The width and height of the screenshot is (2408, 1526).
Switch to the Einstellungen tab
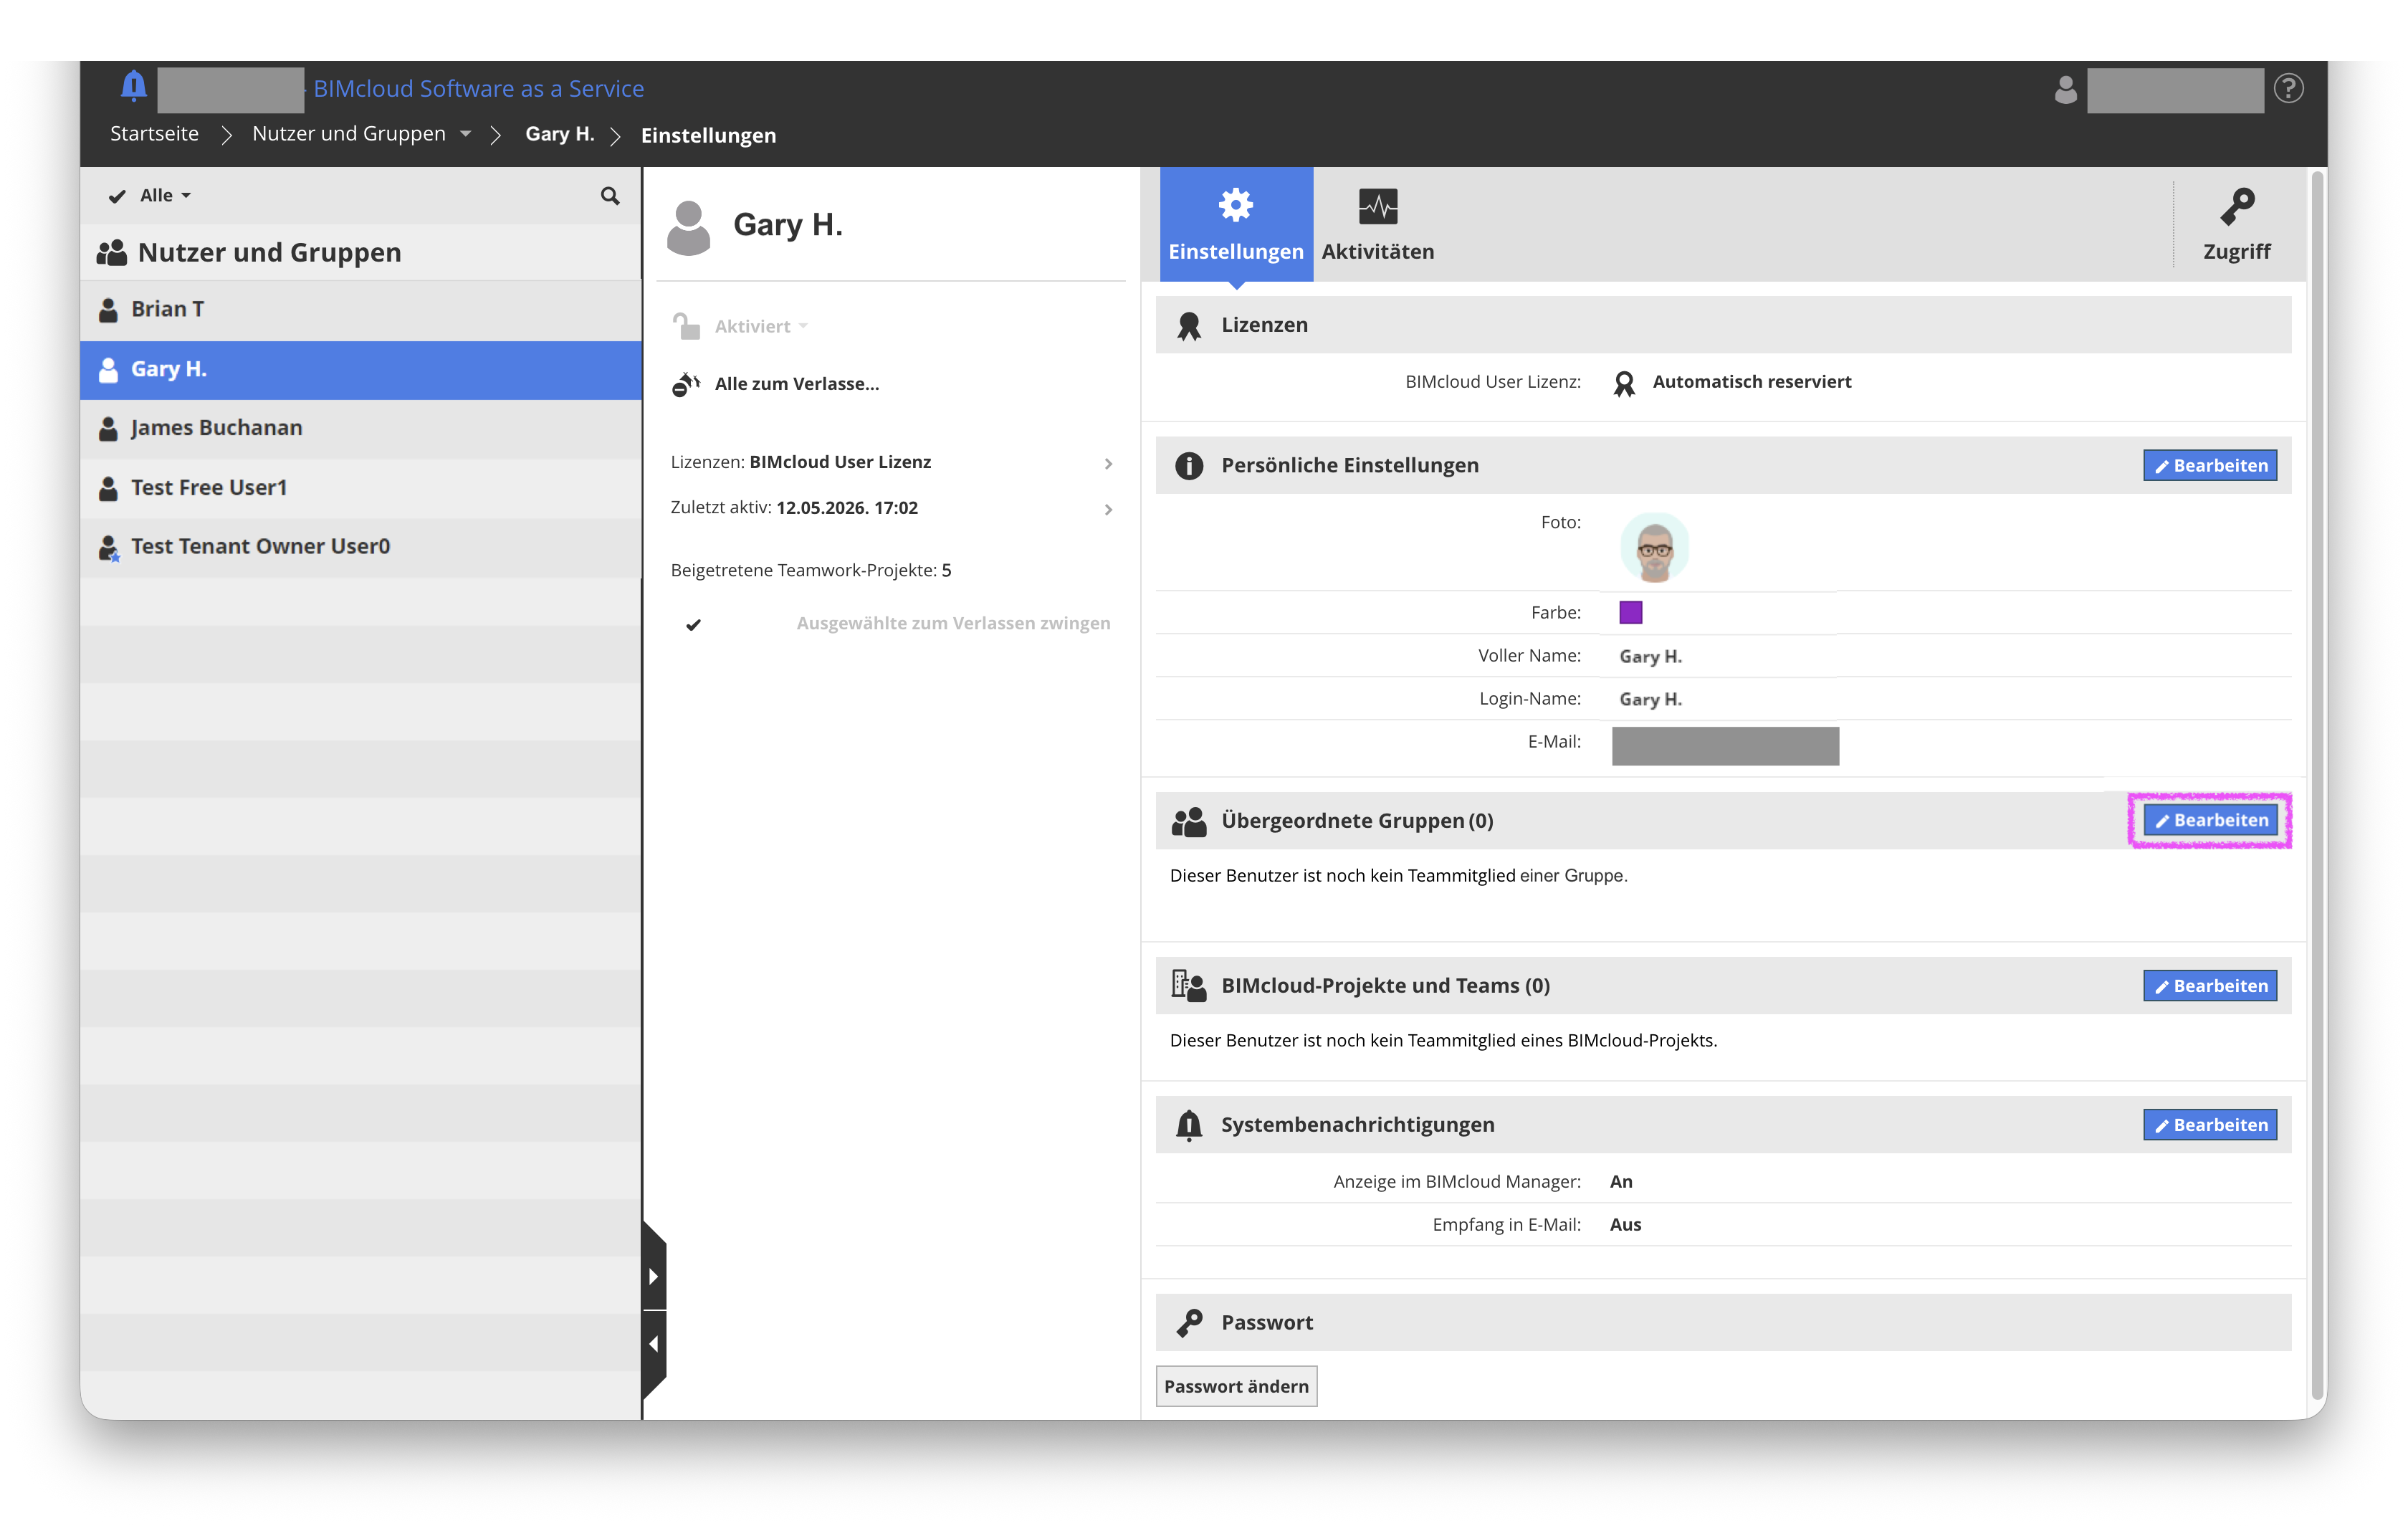(x=1236, y=224)
